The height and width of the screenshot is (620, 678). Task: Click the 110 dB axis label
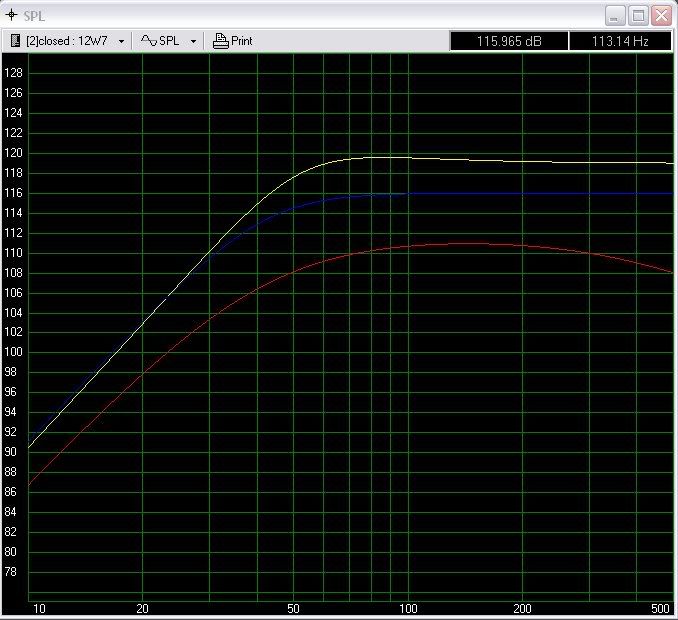coord(13,253)
